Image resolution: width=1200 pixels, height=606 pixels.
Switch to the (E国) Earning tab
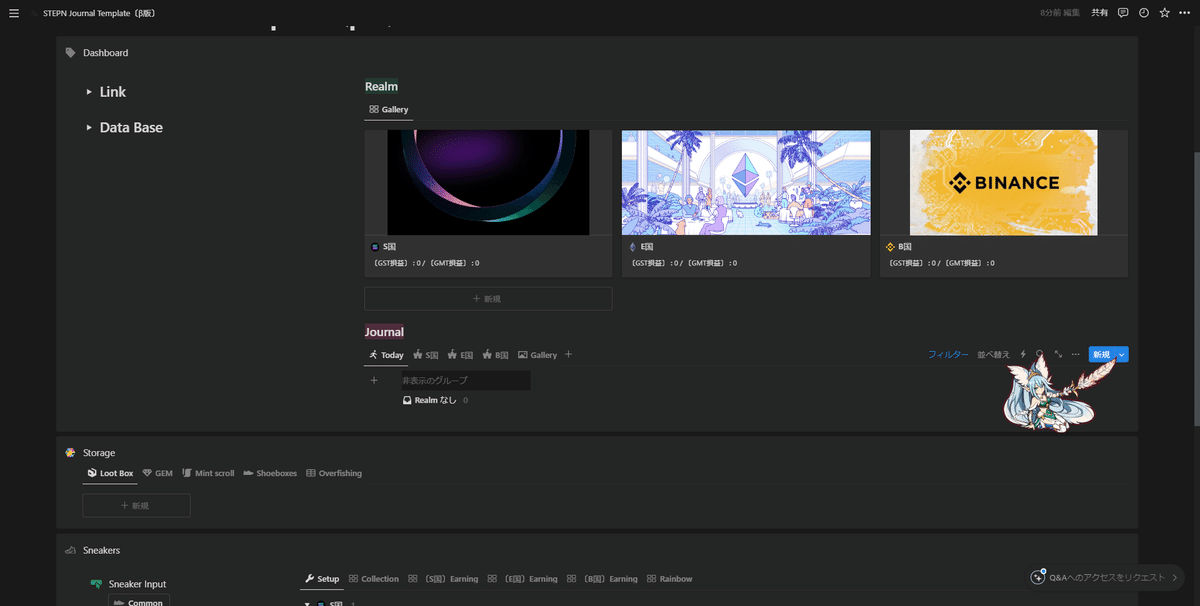click(x=523, y=579)
